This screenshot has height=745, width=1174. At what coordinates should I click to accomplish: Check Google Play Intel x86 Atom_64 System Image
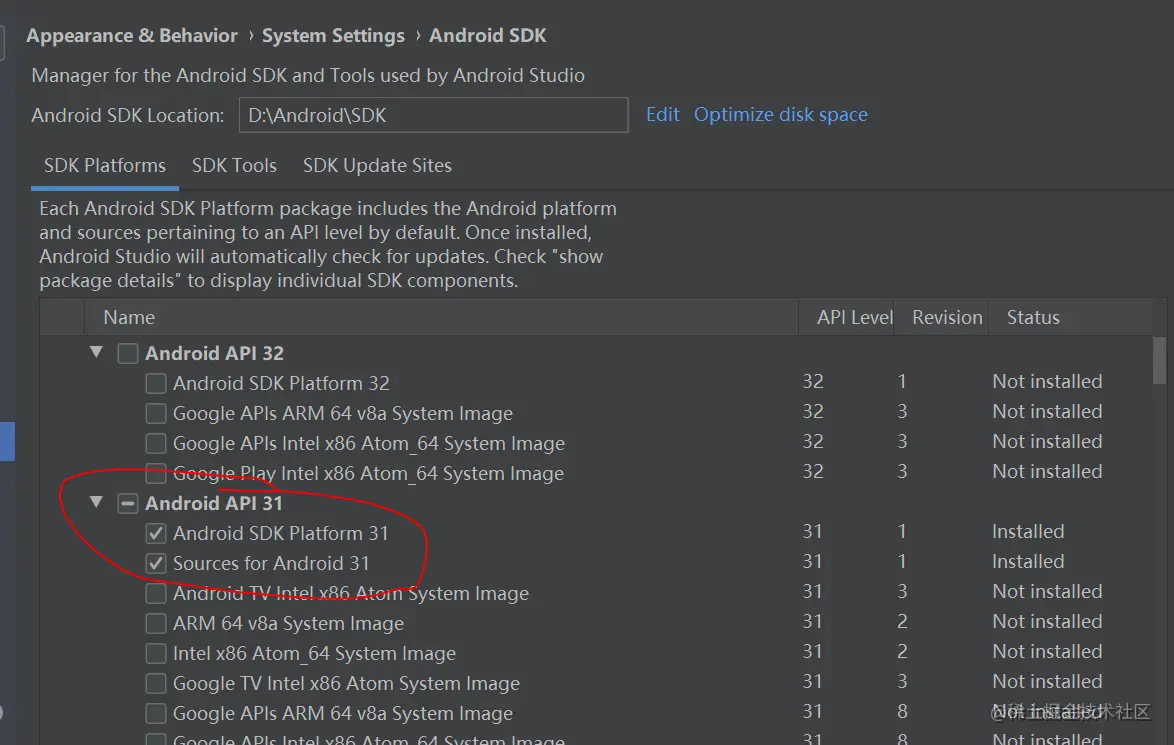pos(156,473)
